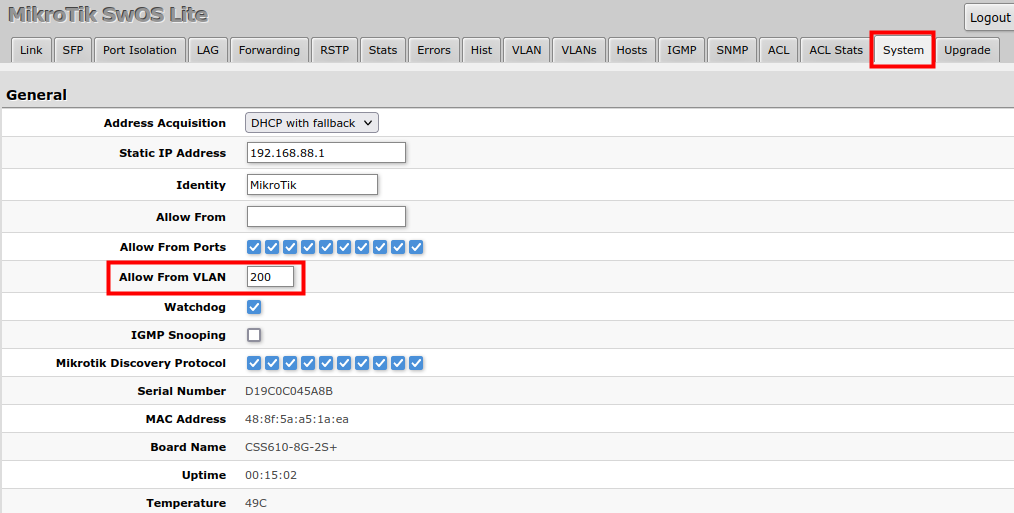
Task: Switch to the Hist tab
Action: [x=481, y=50]
